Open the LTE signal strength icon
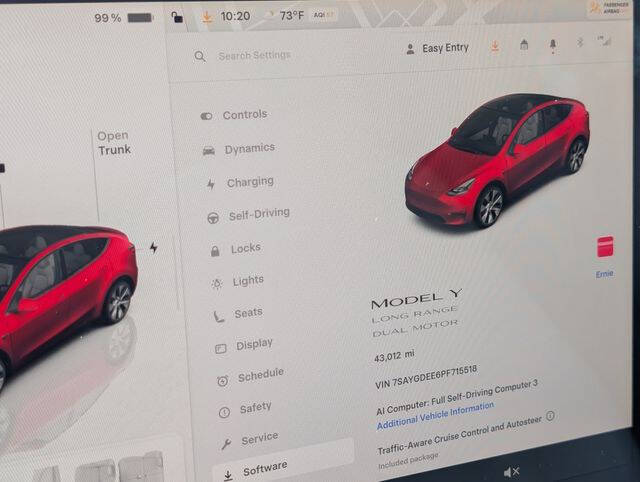The image size is (640, 482). [604, 41]
